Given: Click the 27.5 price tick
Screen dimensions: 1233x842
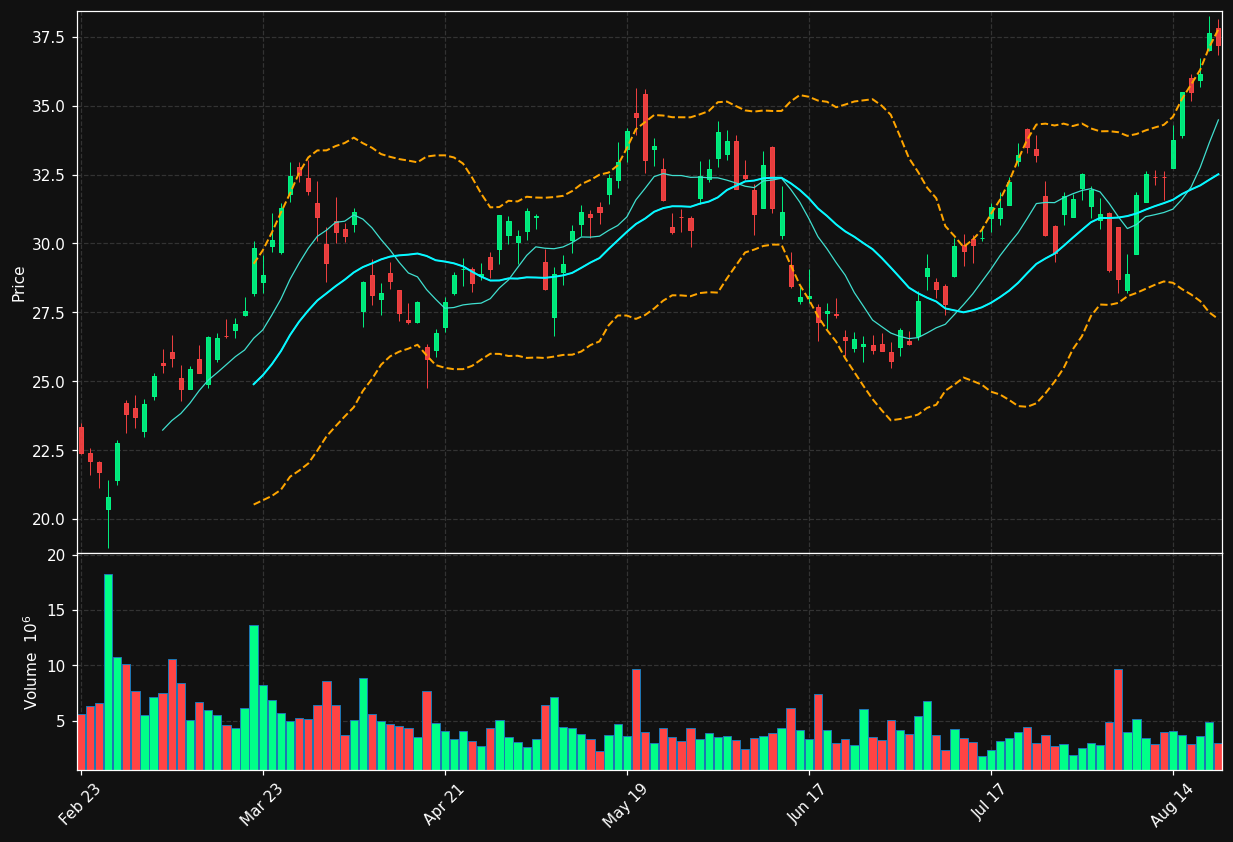Looking at the screenshot, I should coord(49,313).
